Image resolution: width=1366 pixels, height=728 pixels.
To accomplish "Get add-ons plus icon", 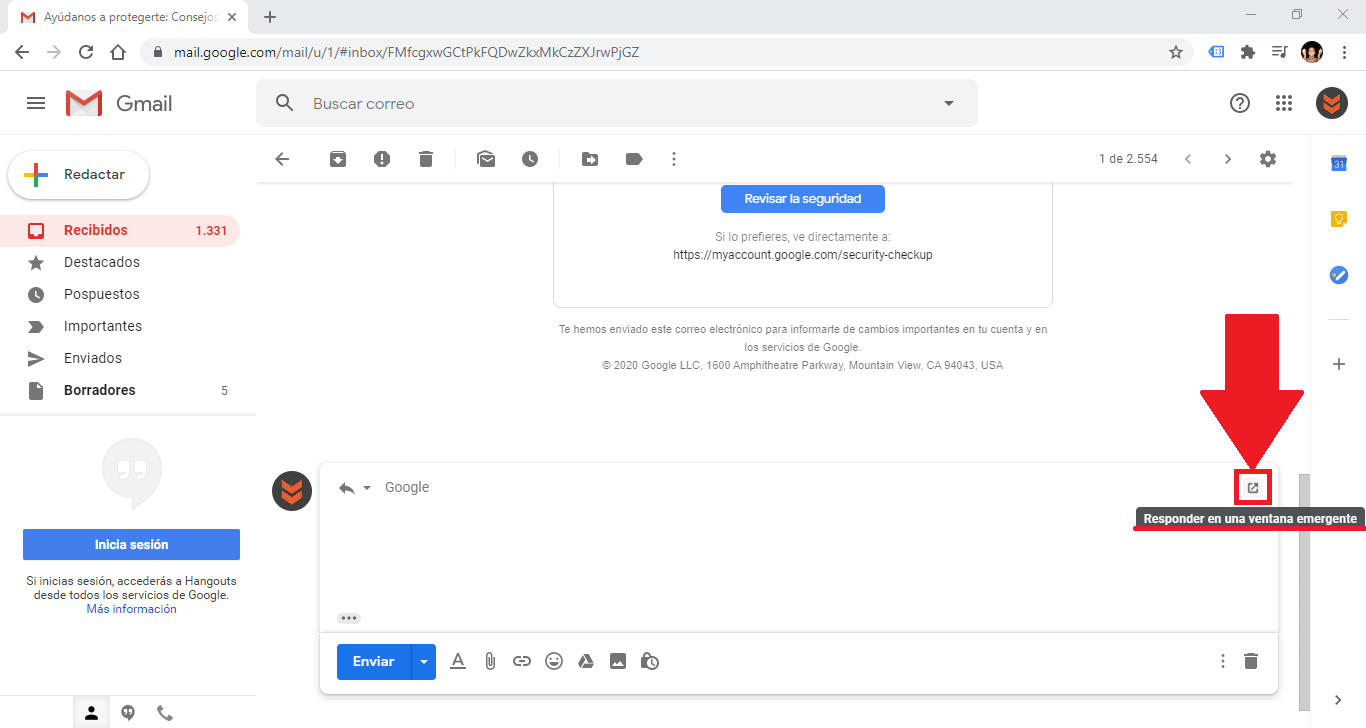I will click(1339, 364).
